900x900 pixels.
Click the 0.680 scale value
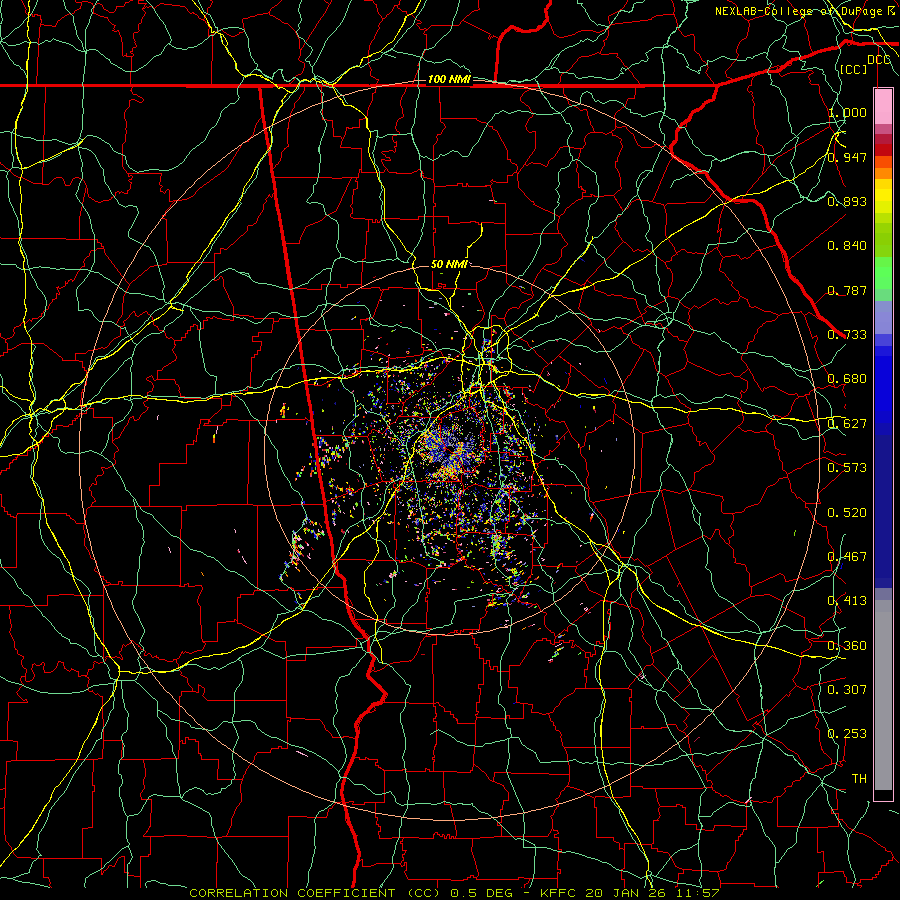click(847, 379)
